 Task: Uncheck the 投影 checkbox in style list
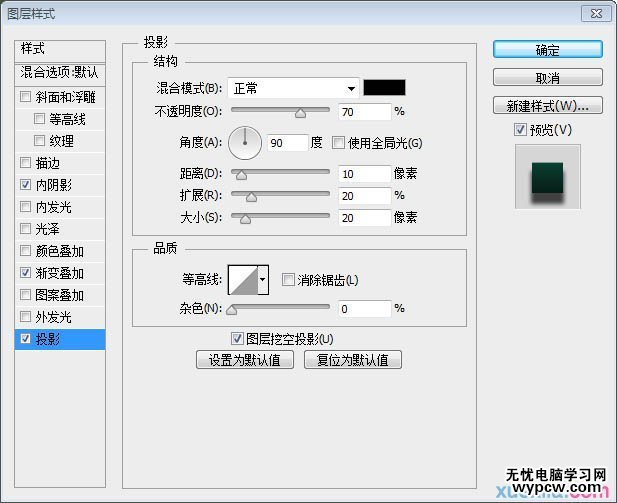pyautogui.click(x=26, y=339)
